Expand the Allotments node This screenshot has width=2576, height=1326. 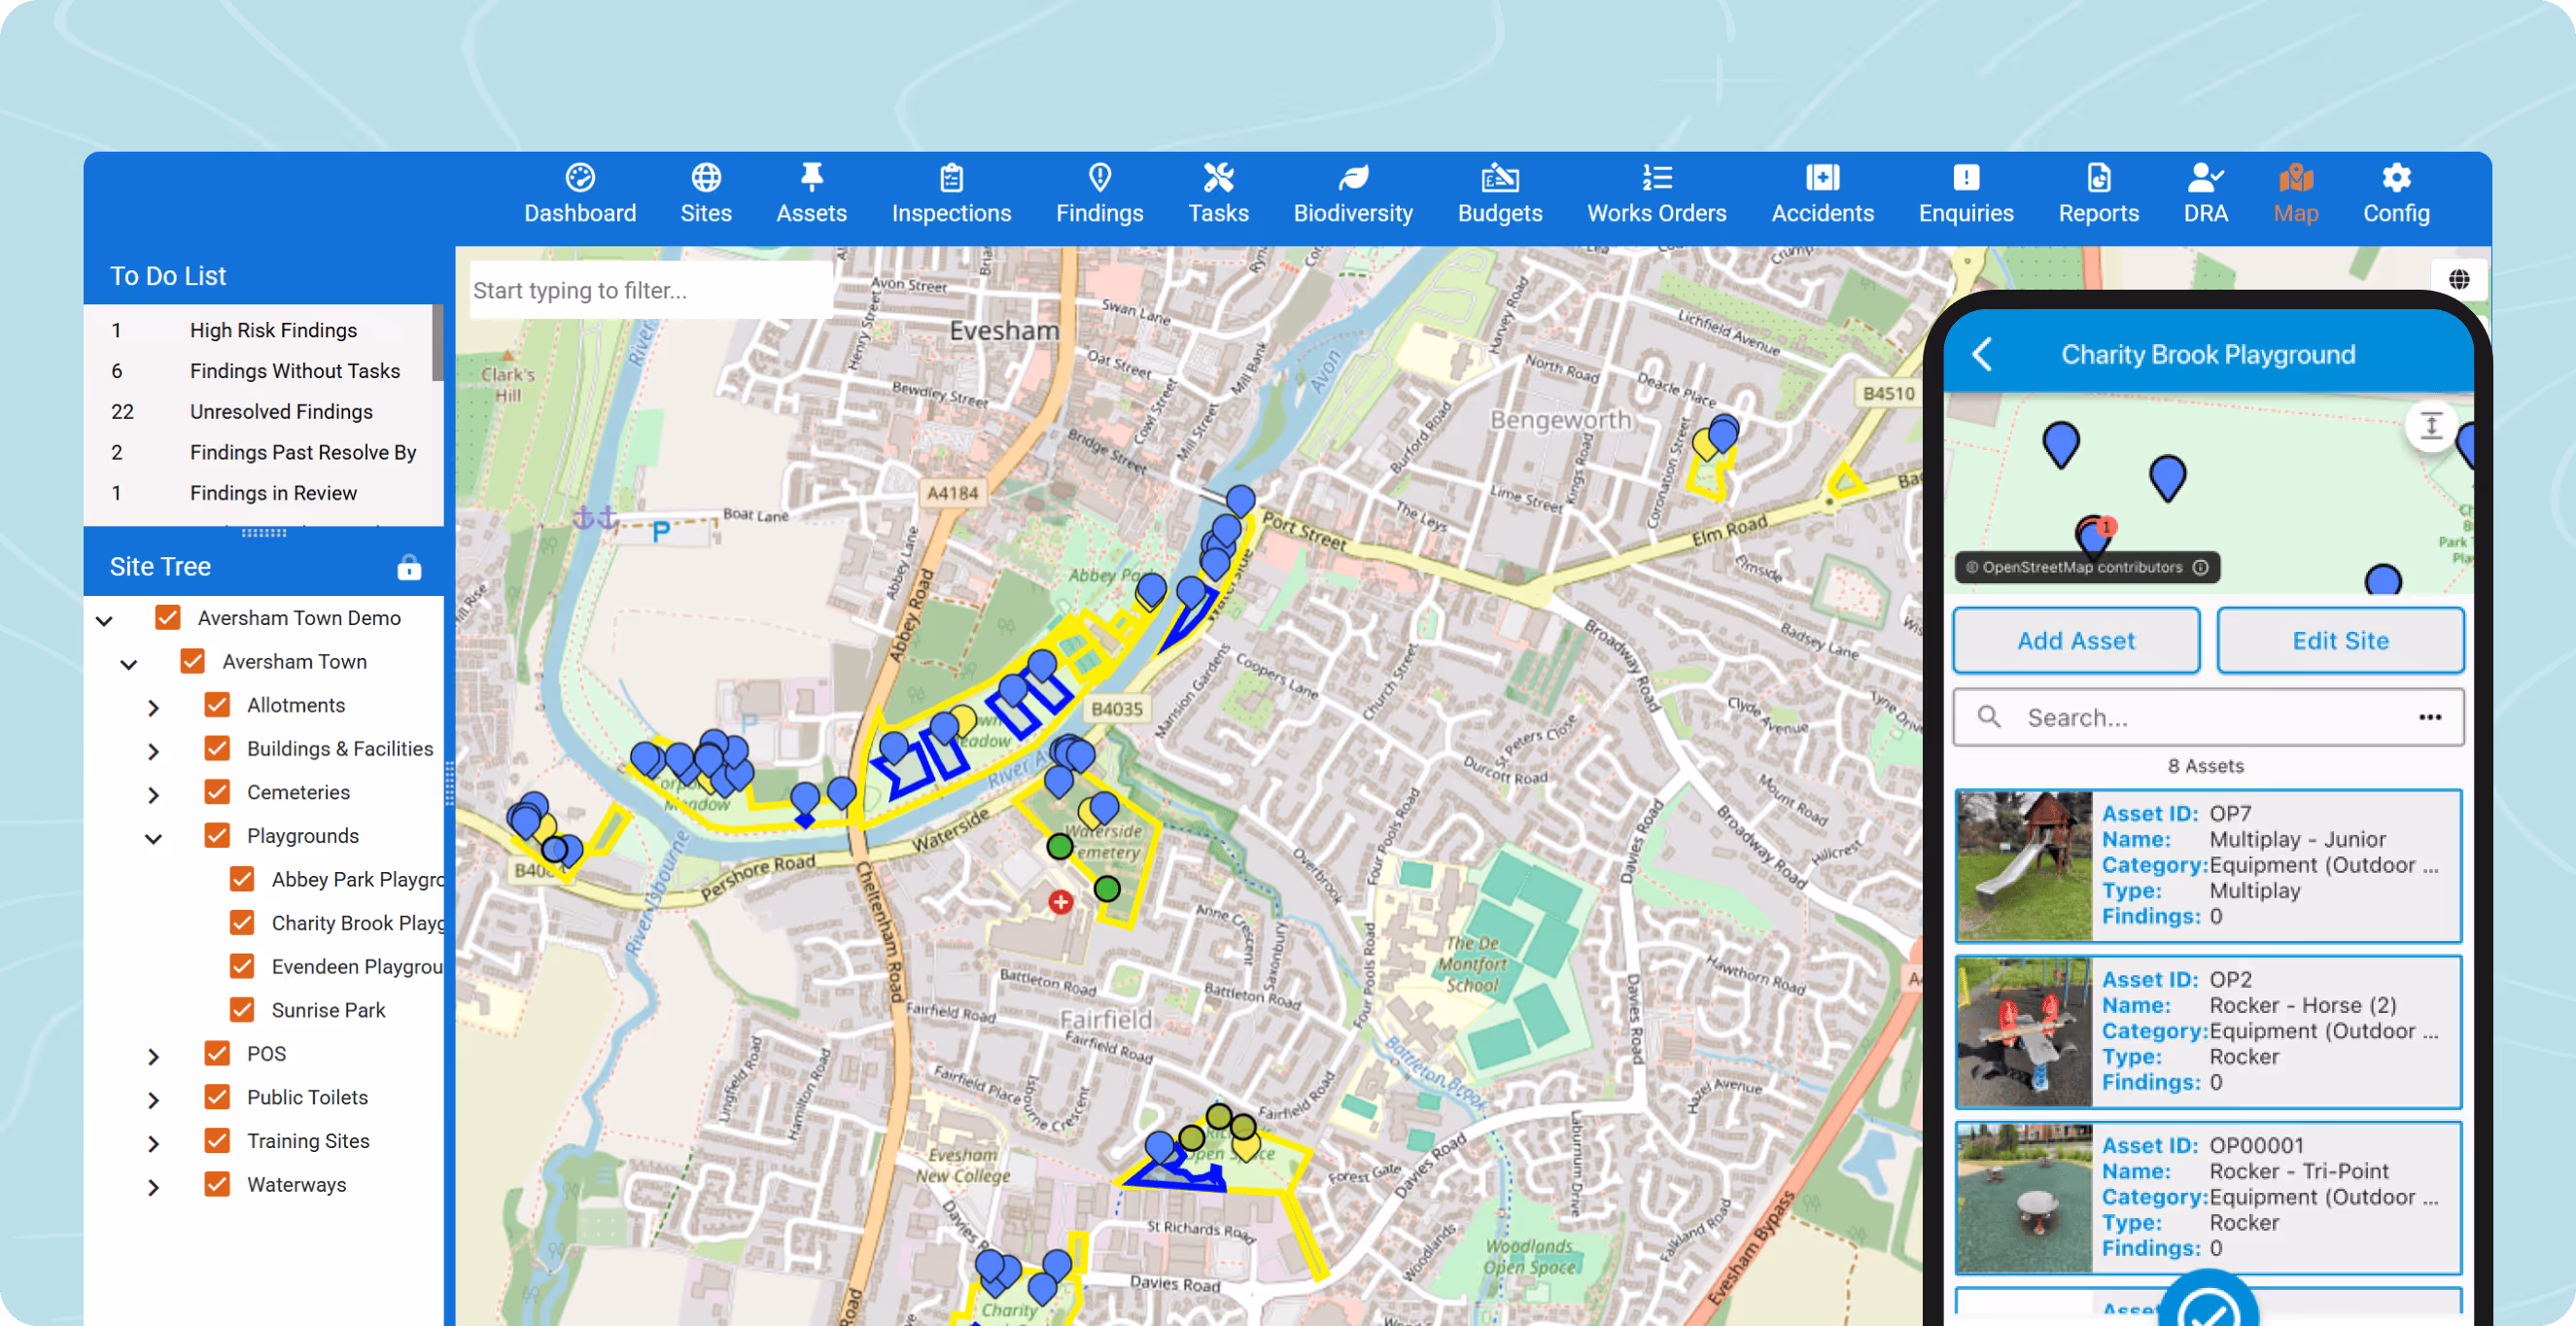click(153, 708)
